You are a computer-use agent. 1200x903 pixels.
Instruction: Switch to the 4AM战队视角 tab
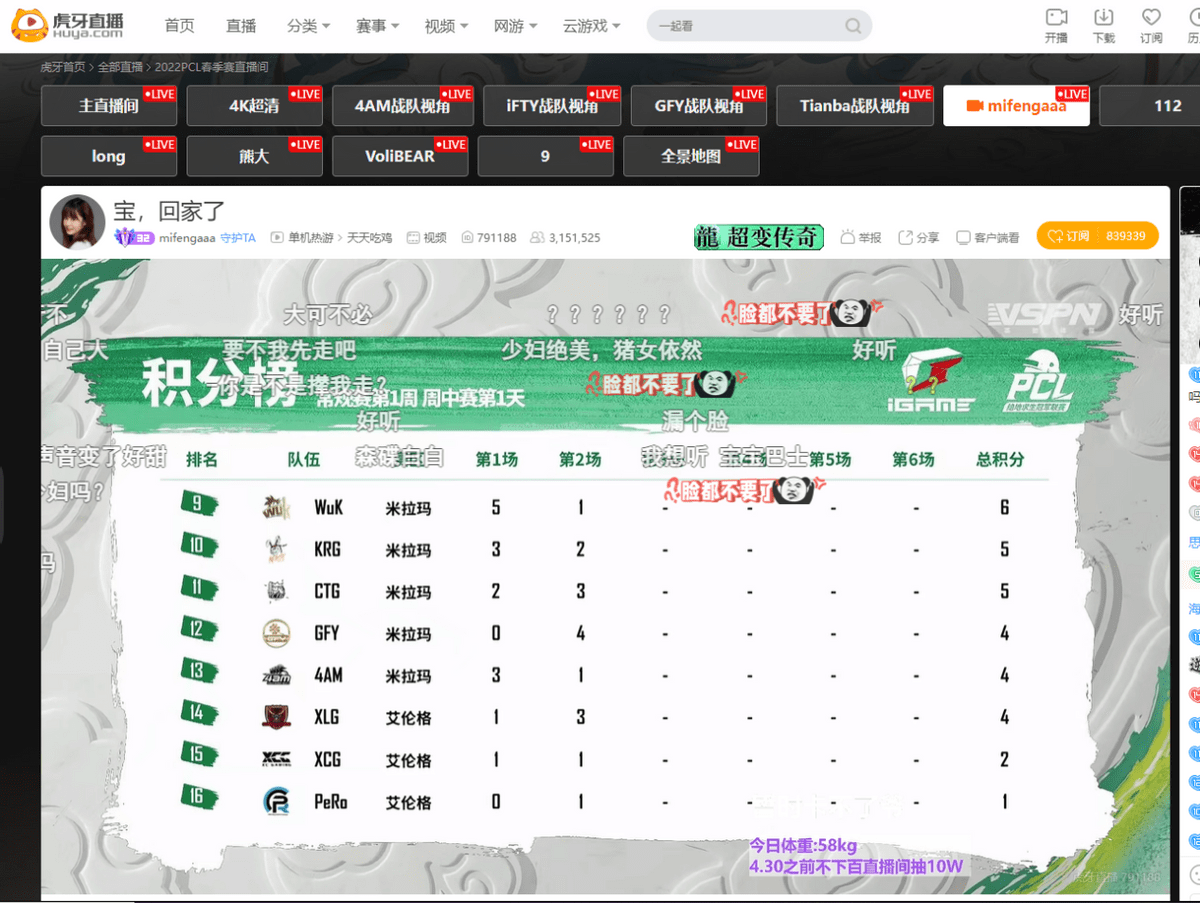click(403, 106)
